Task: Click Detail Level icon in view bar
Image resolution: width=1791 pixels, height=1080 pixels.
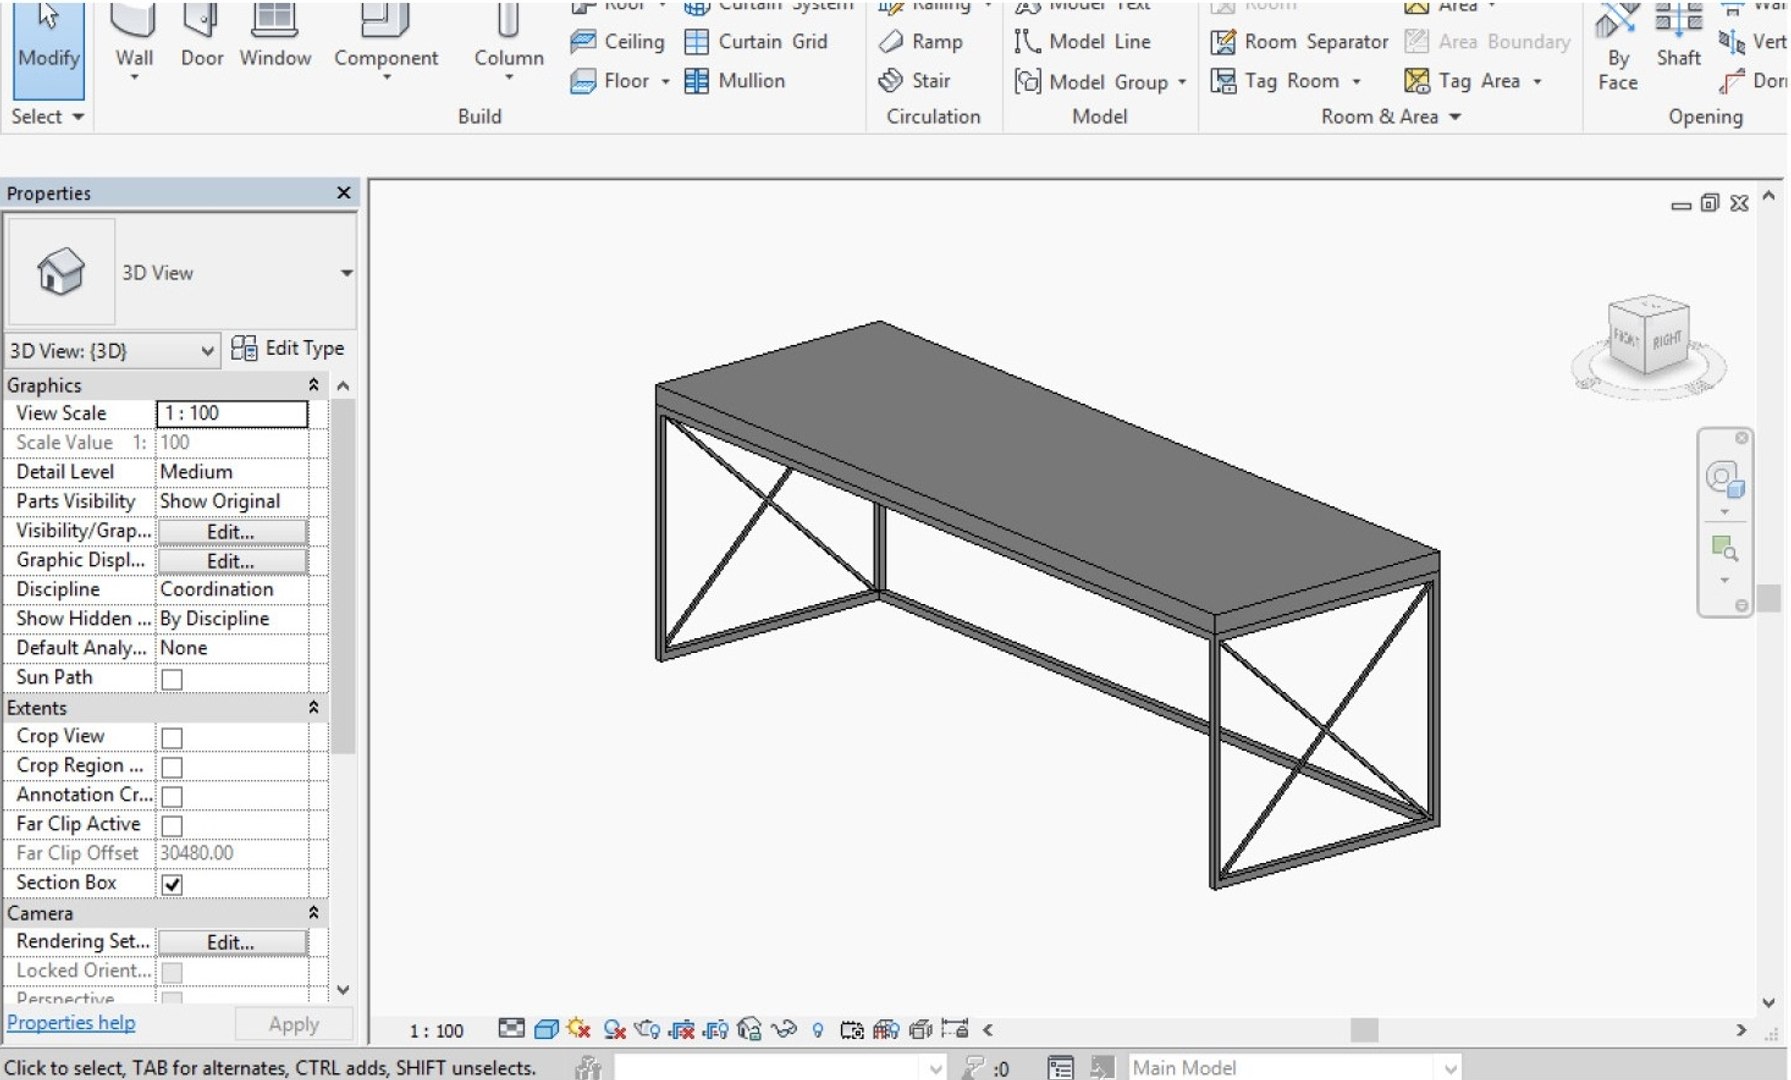Action: tap(511, 1029)
